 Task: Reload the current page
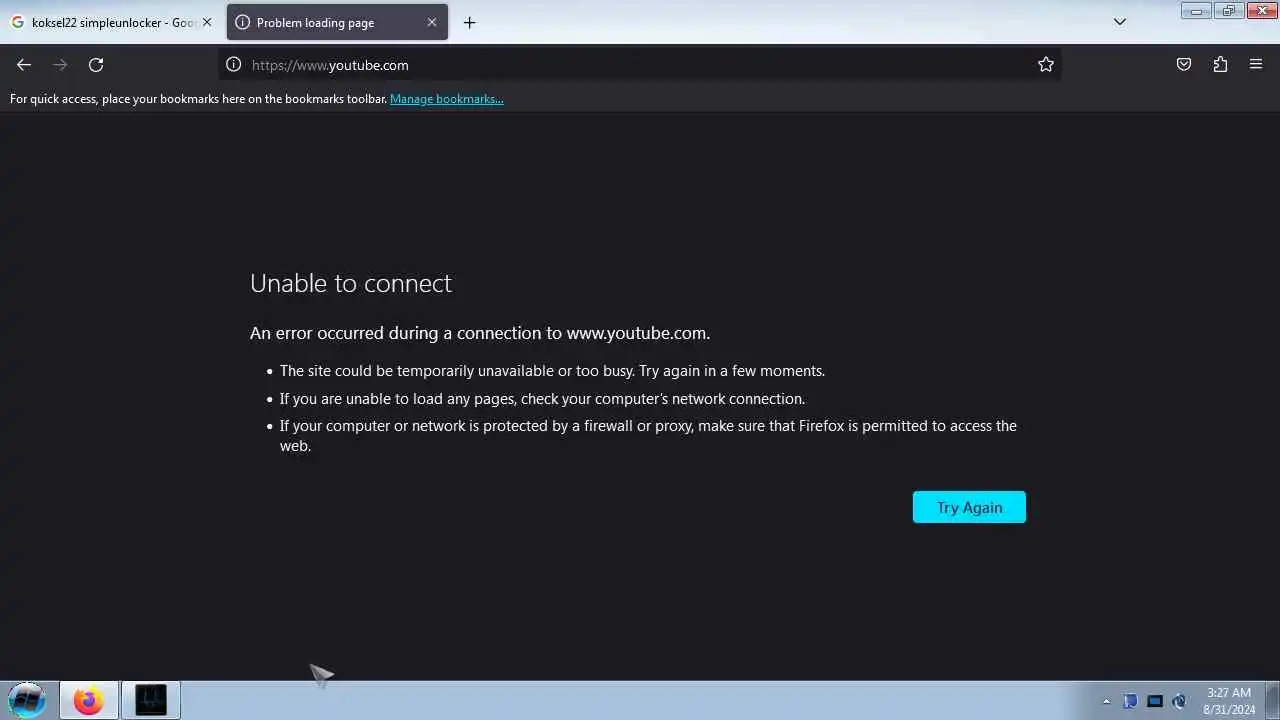[96, 65]
